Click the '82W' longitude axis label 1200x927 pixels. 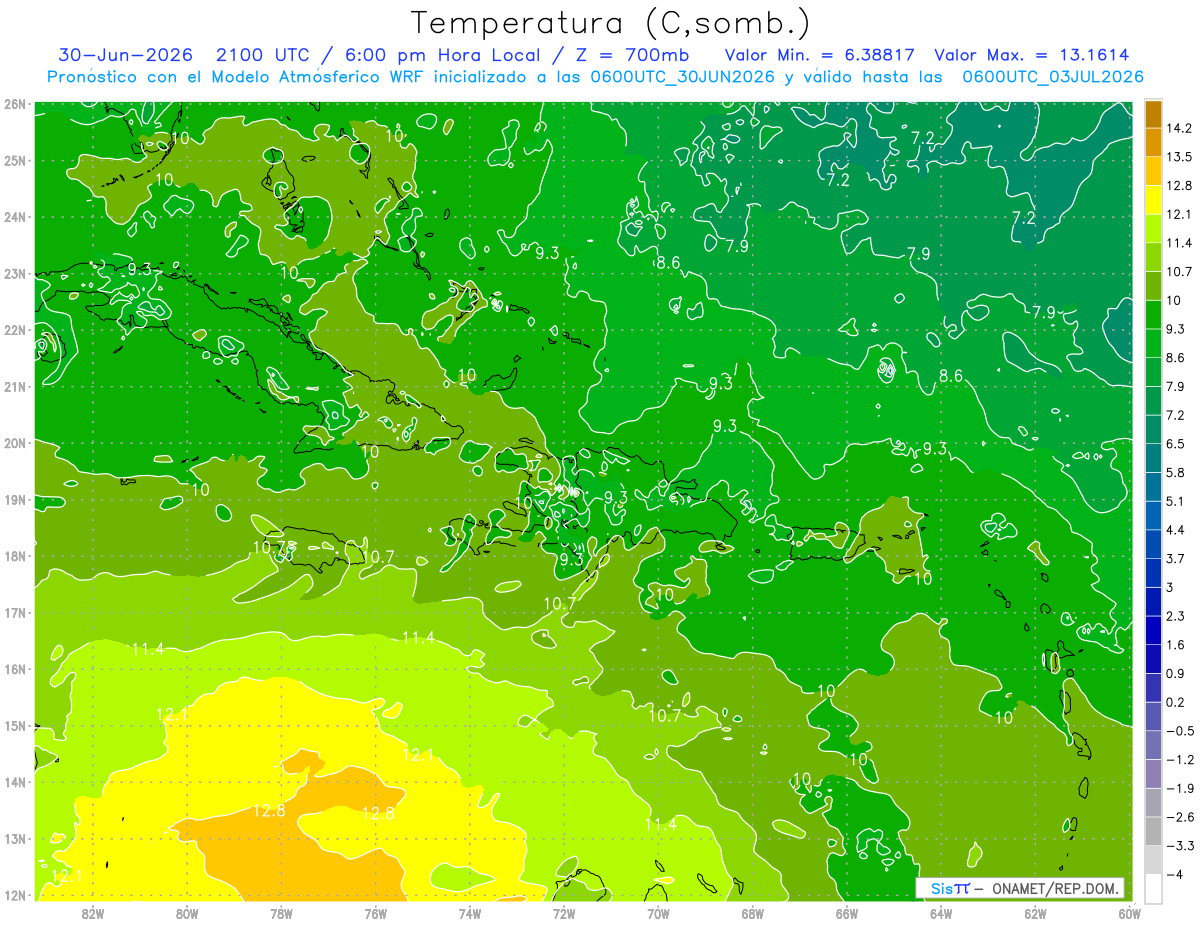point(93,913)
